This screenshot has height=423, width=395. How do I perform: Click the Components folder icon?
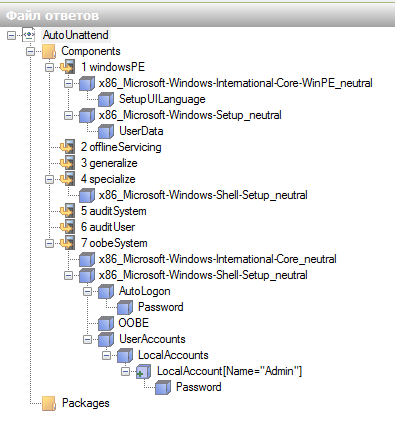[49, 52]
